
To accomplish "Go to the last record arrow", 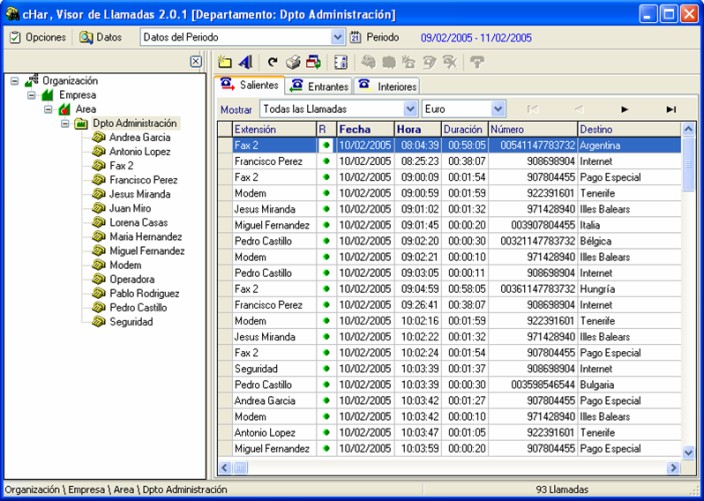I will point(671,108).
